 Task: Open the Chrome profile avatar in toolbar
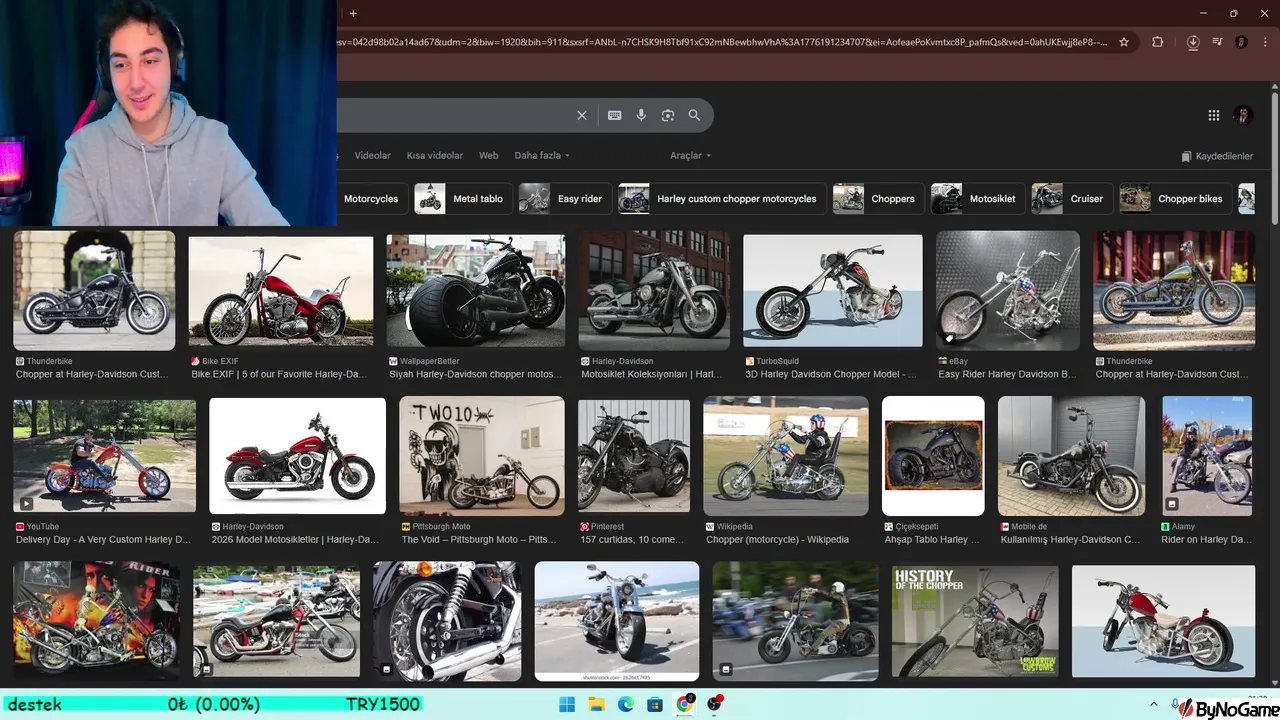click(1241, 42)
